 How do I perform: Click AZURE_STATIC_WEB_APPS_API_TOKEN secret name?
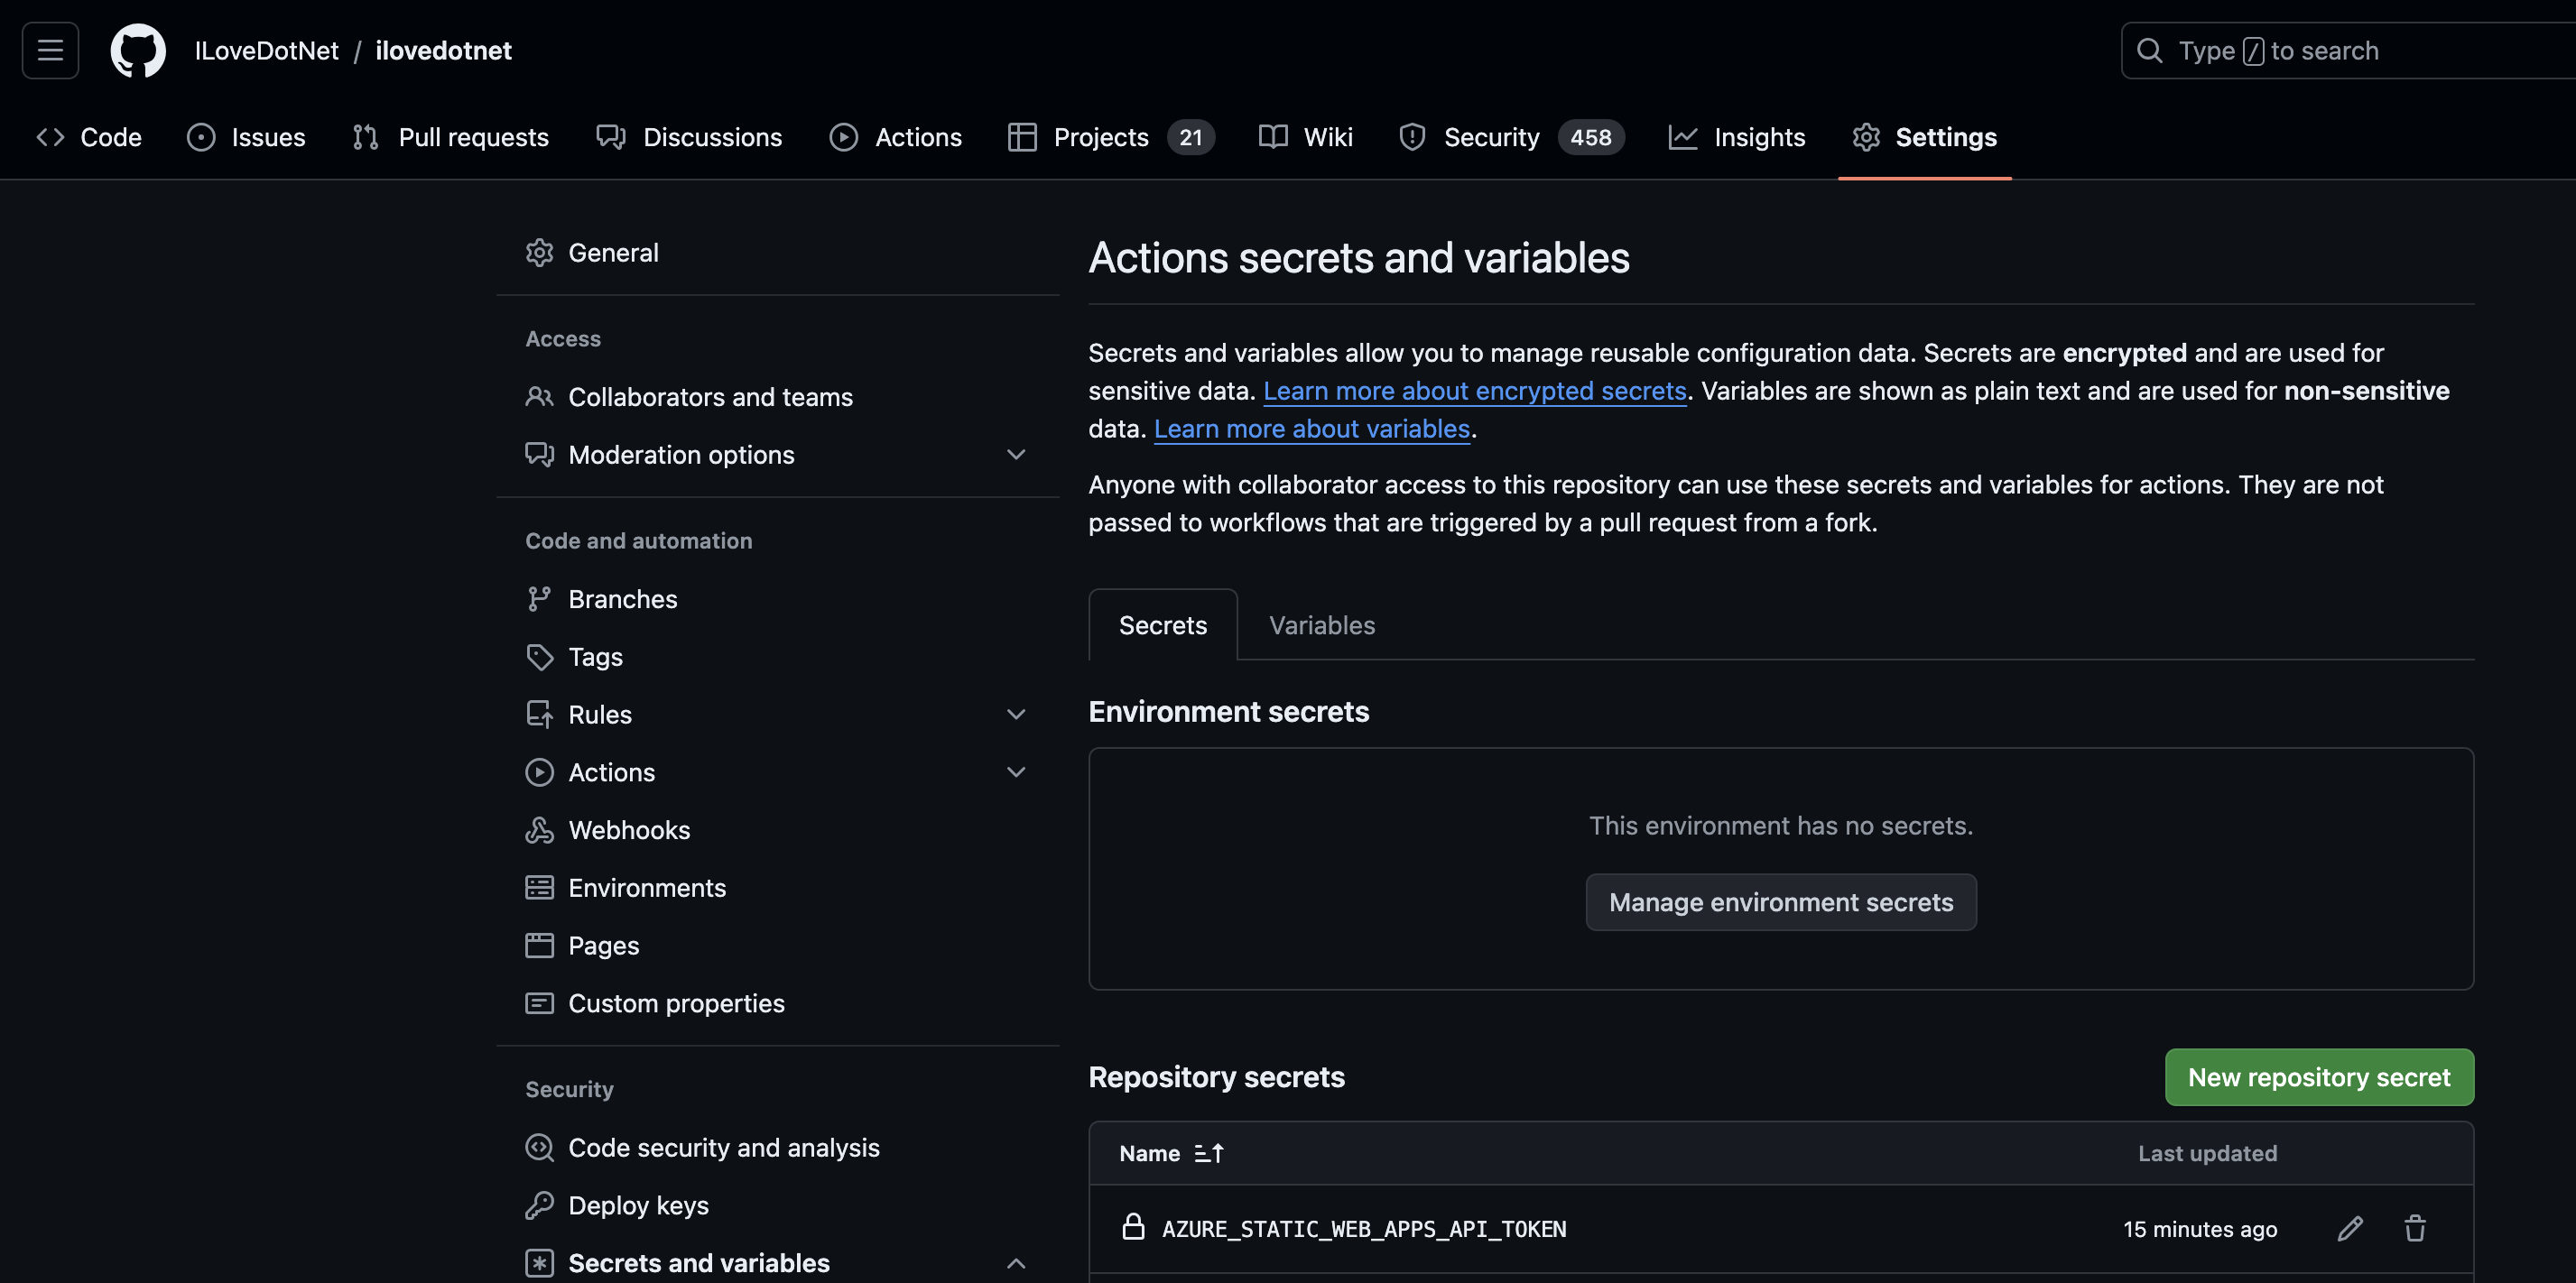pos(1363,1229)
